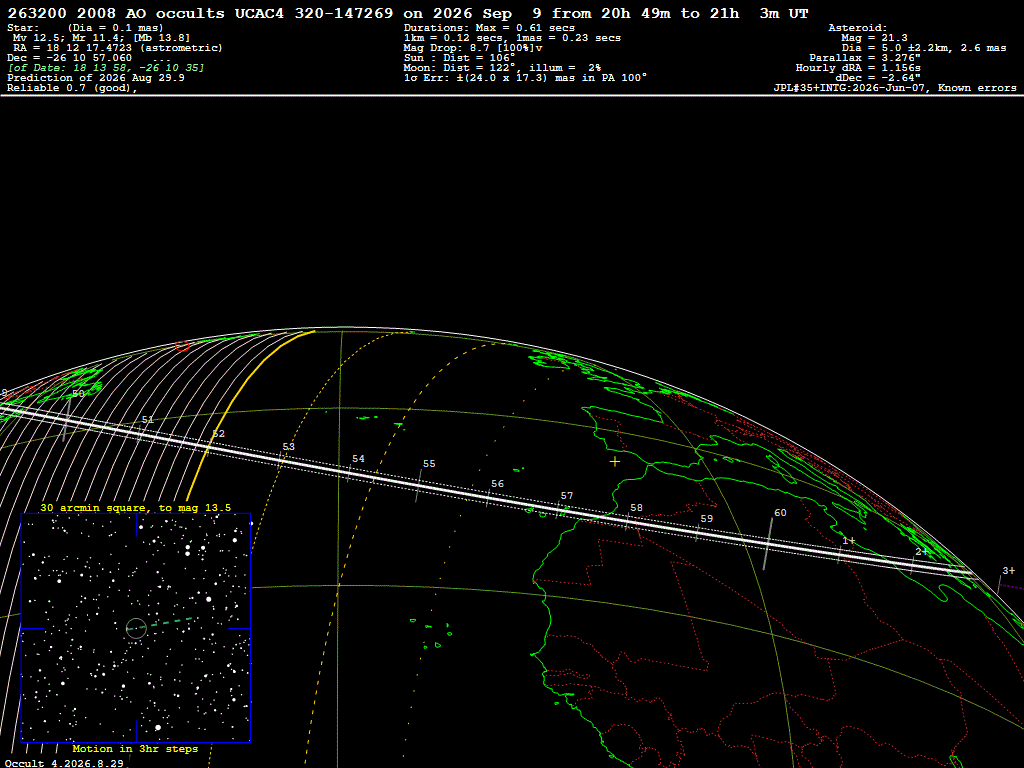Click the 'Motion in 3hr steps' label
Viewport: 1024px width, 768px height.
[135, 748]
